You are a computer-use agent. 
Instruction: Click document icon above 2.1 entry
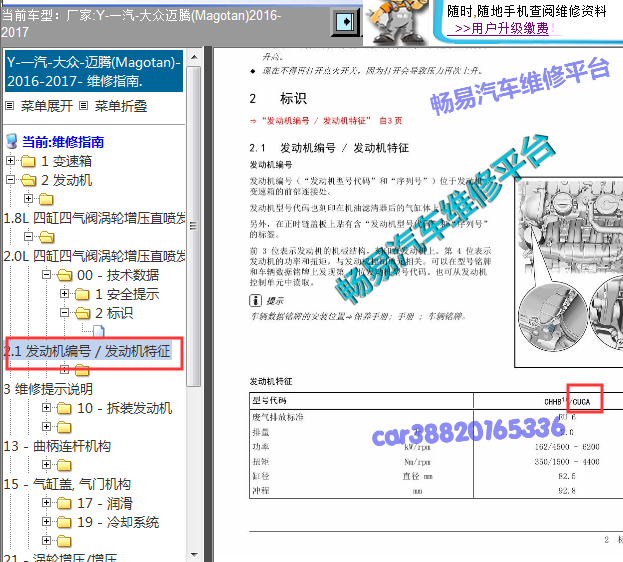tap(99, 331)
